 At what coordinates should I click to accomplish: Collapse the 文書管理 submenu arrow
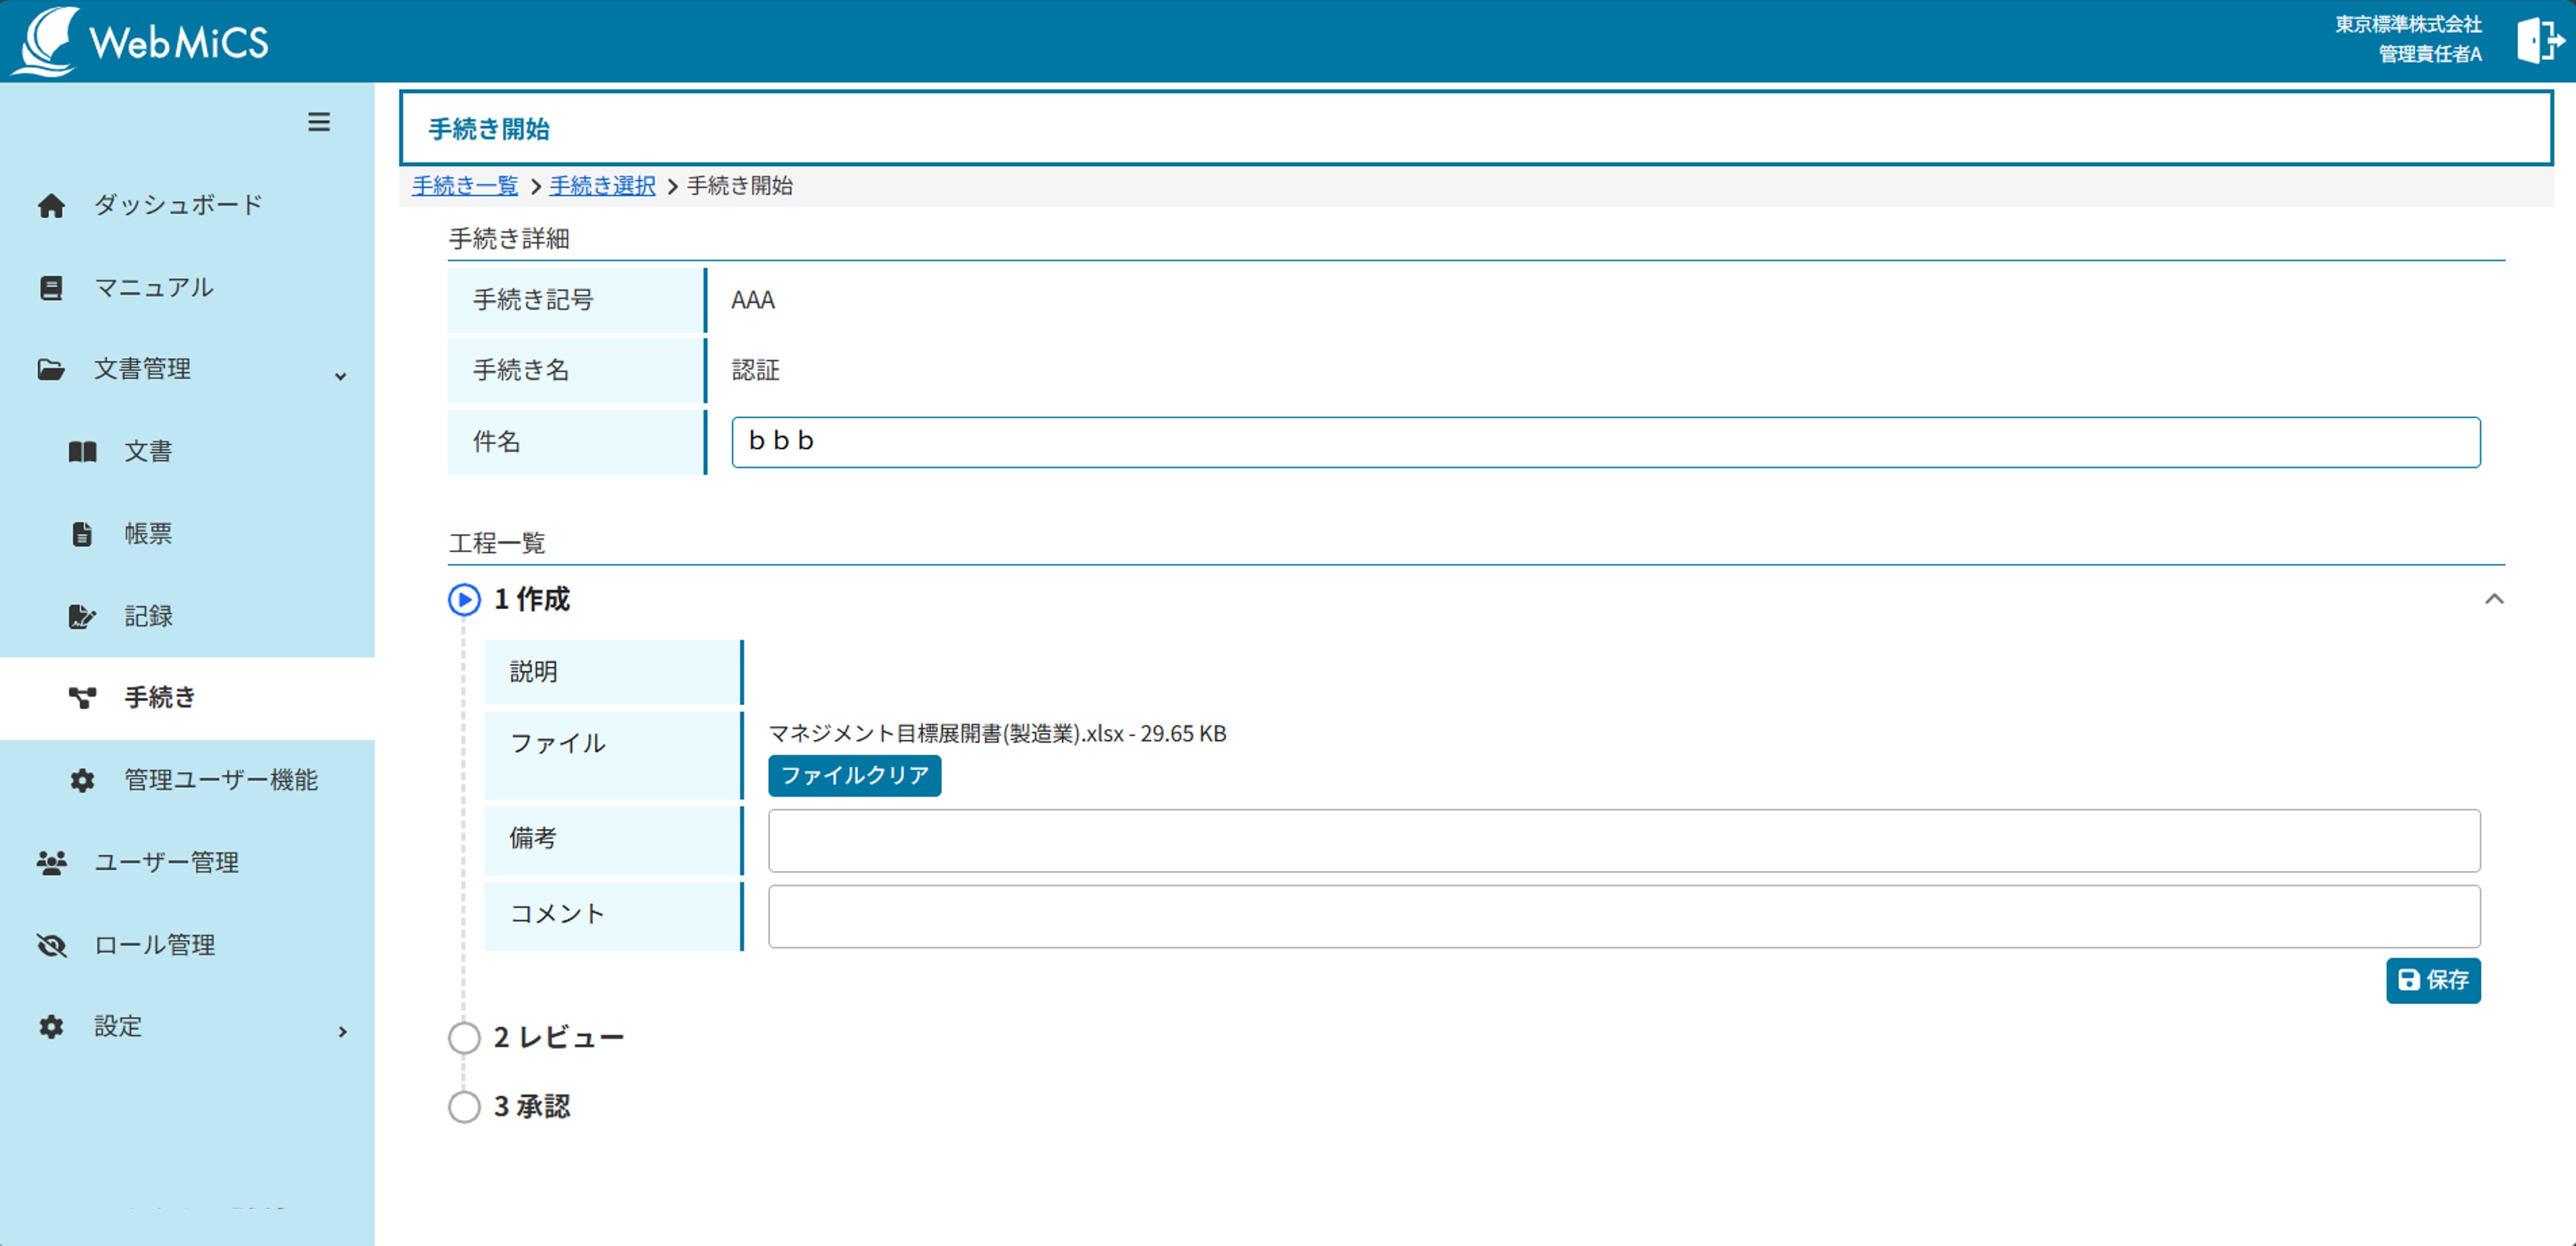click(341, 376)
